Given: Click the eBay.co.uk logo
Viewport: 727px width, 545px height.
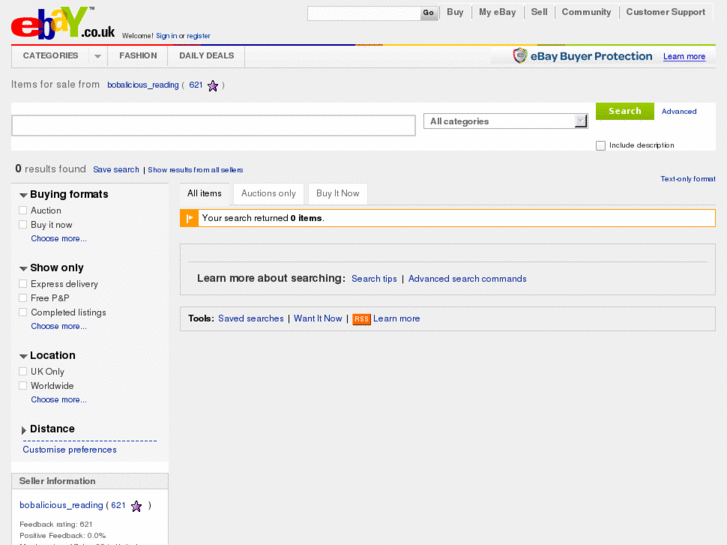Looking at the screenshot, I should (x=63, y=23).
